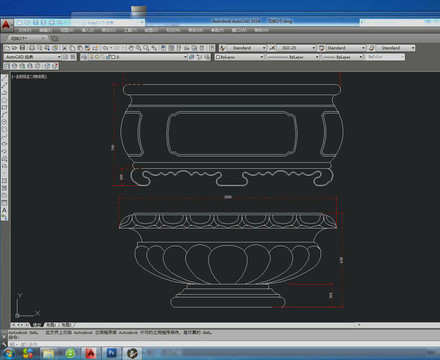Expand the ByLayer linetype dropdown

pyautogui.click(x=293, y=57)
